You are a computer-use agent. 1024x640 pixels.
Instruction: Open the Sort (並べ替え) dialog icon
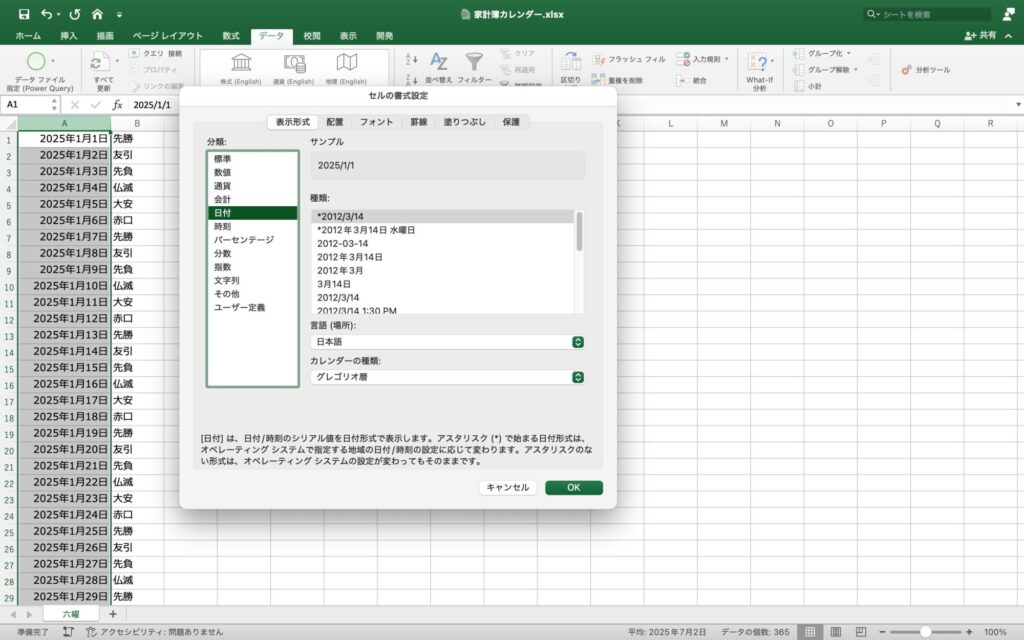[439, 61]
